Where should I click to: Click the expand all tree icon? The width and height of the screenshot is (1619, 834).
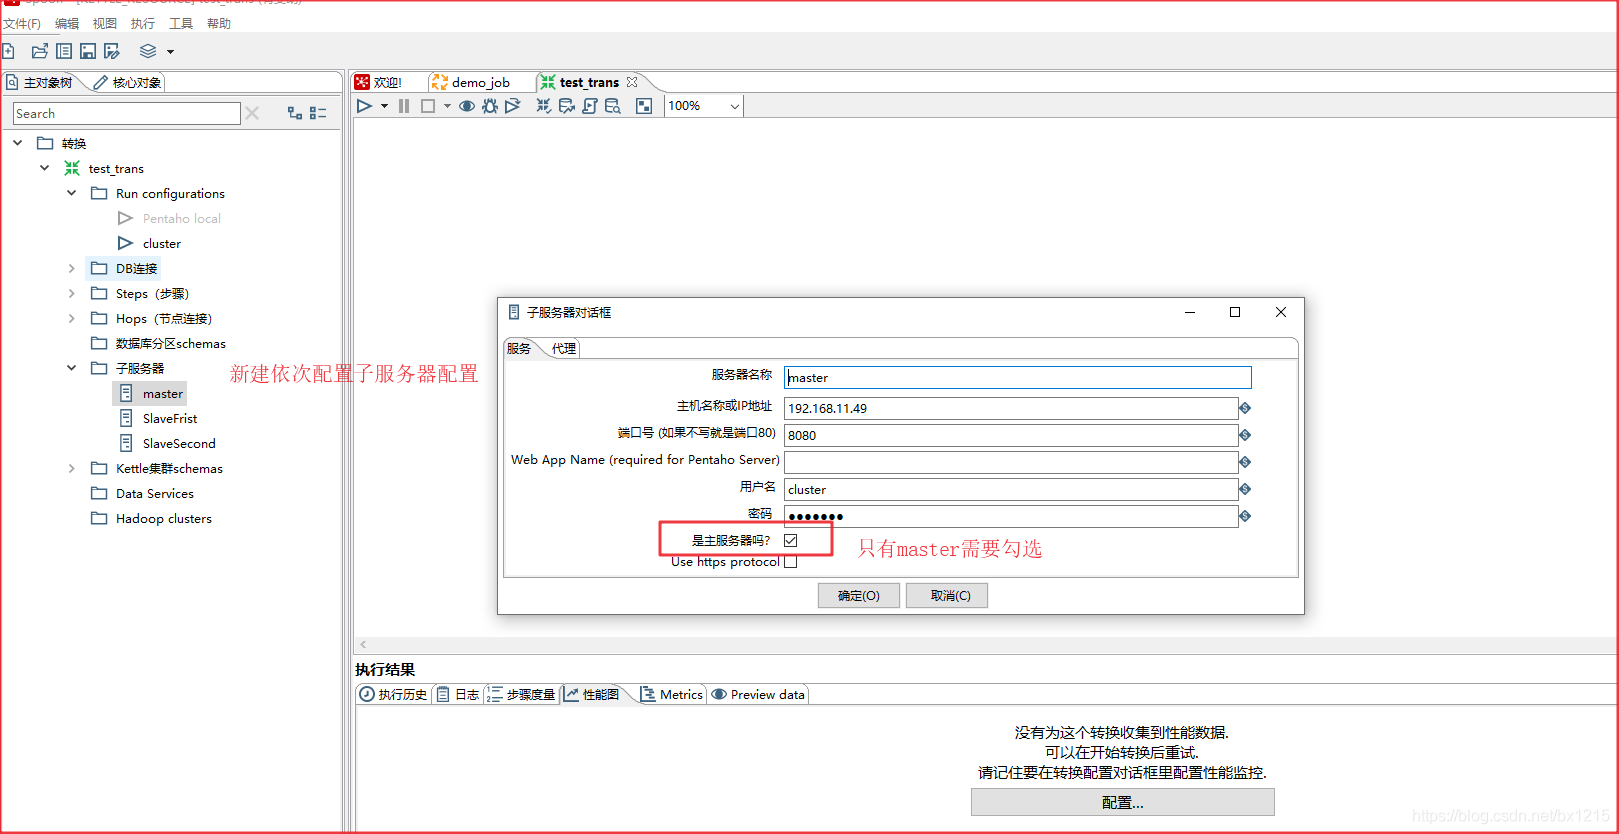[295, 113]
